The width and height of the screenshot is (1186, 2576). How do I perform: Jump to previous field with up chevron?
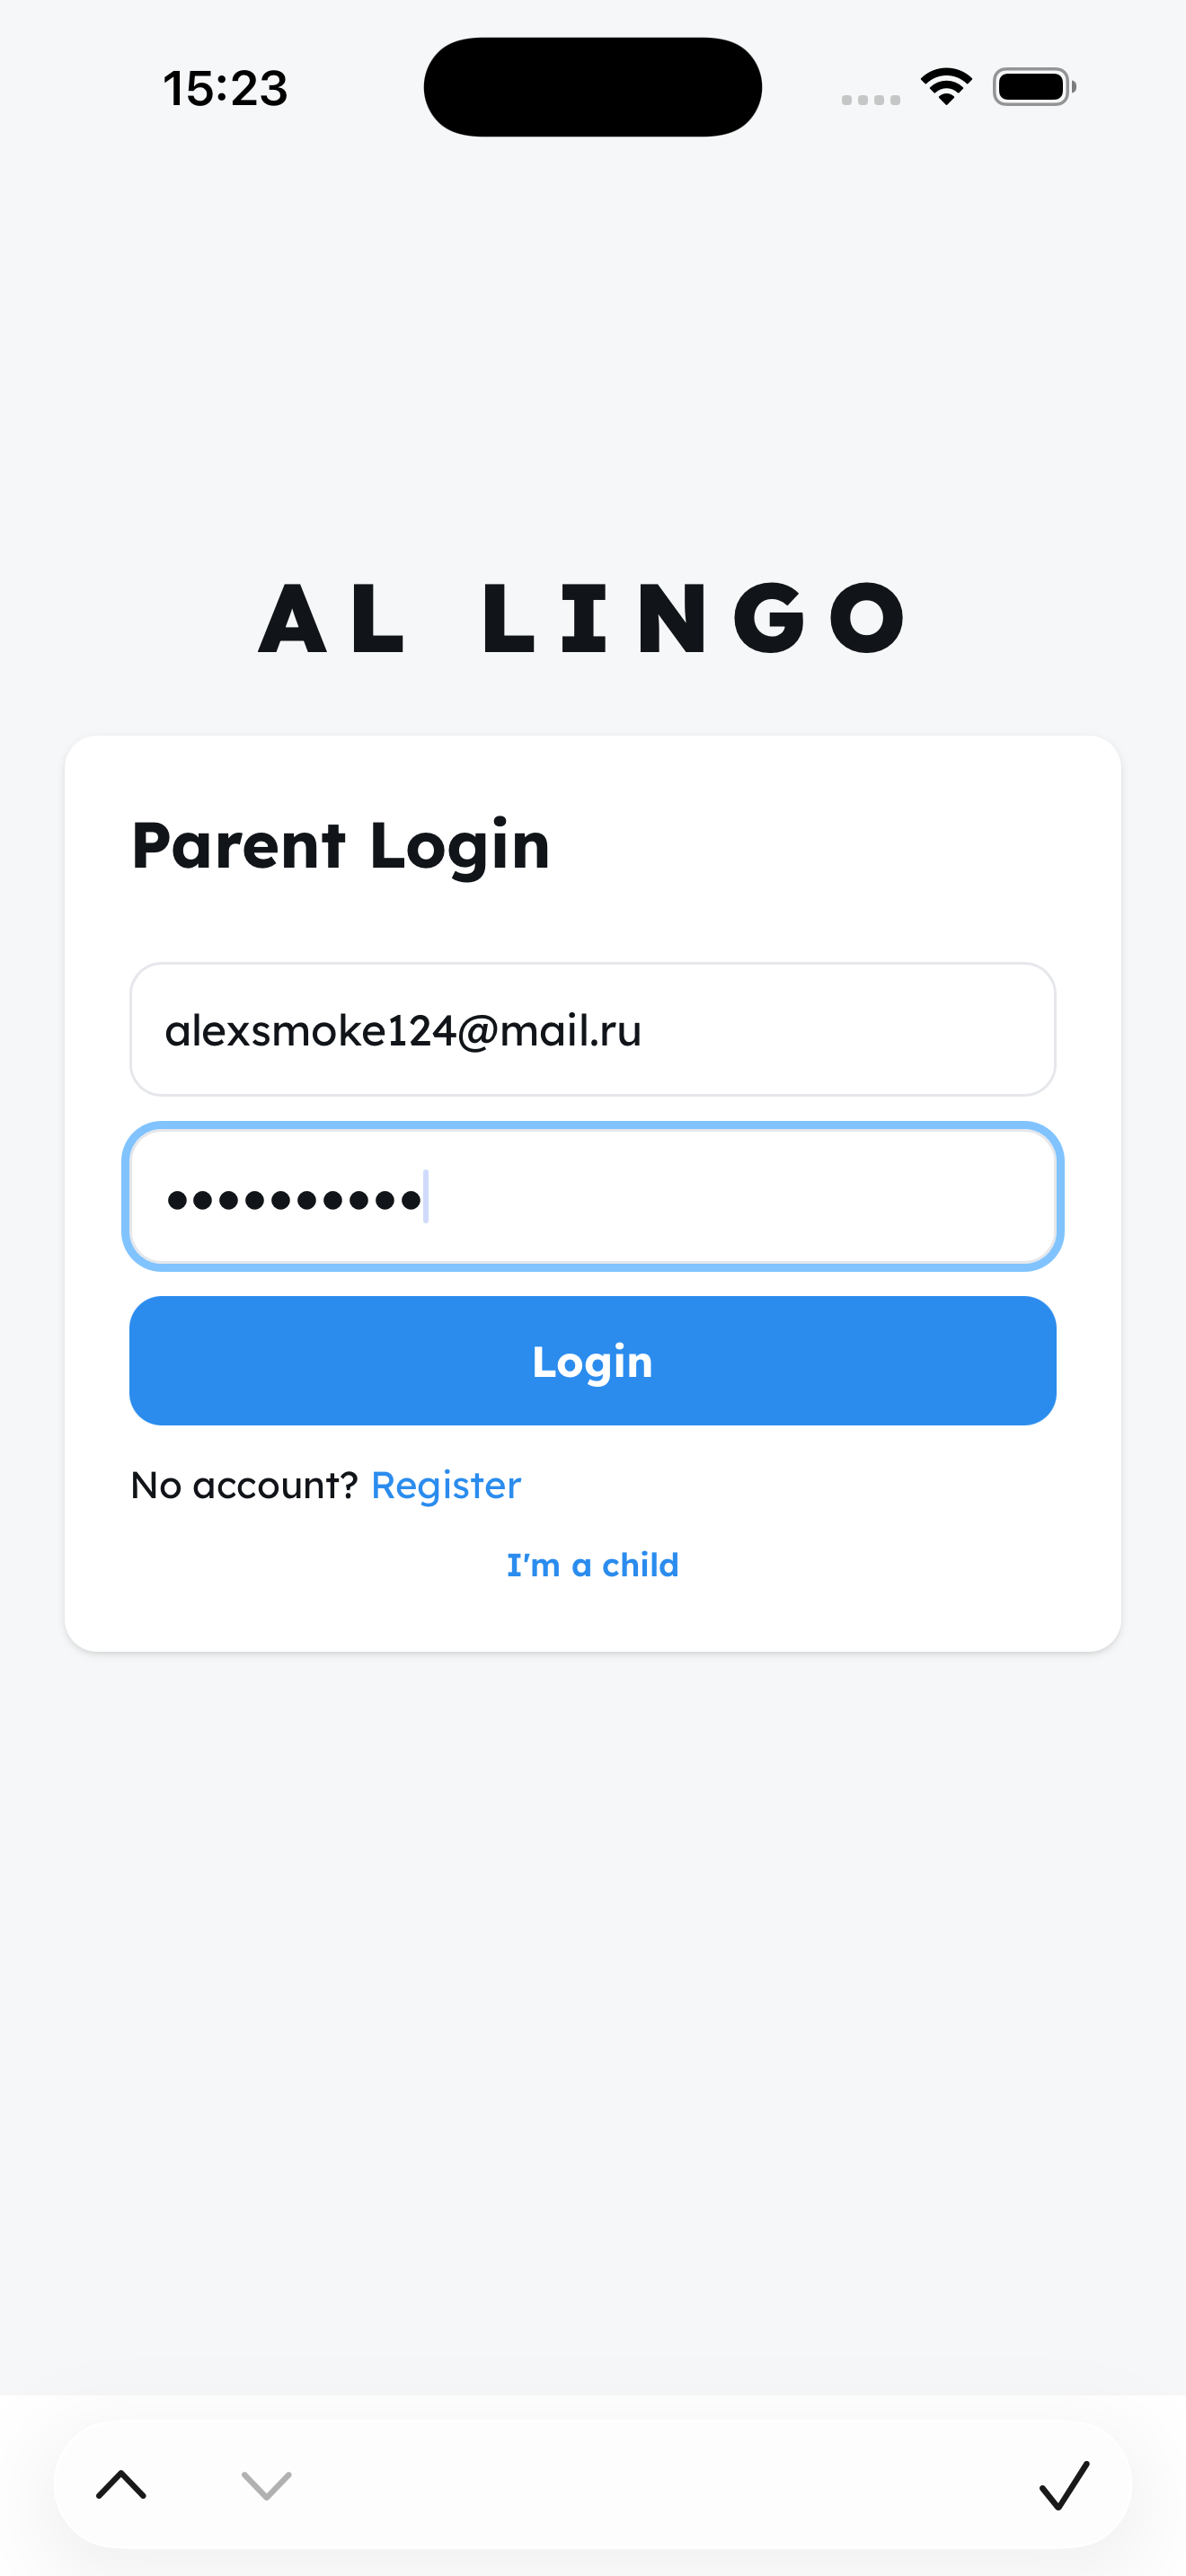pyautogui.click(x=121, y=2484)
